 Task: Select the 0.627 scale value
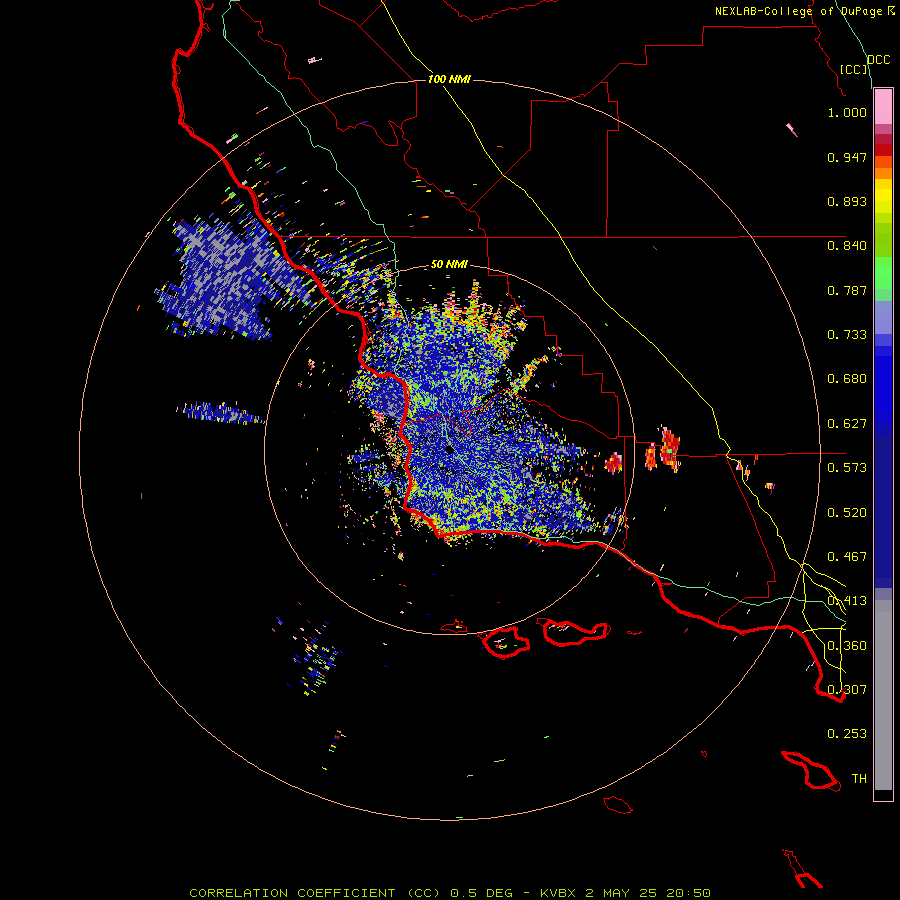click(847, 424)
